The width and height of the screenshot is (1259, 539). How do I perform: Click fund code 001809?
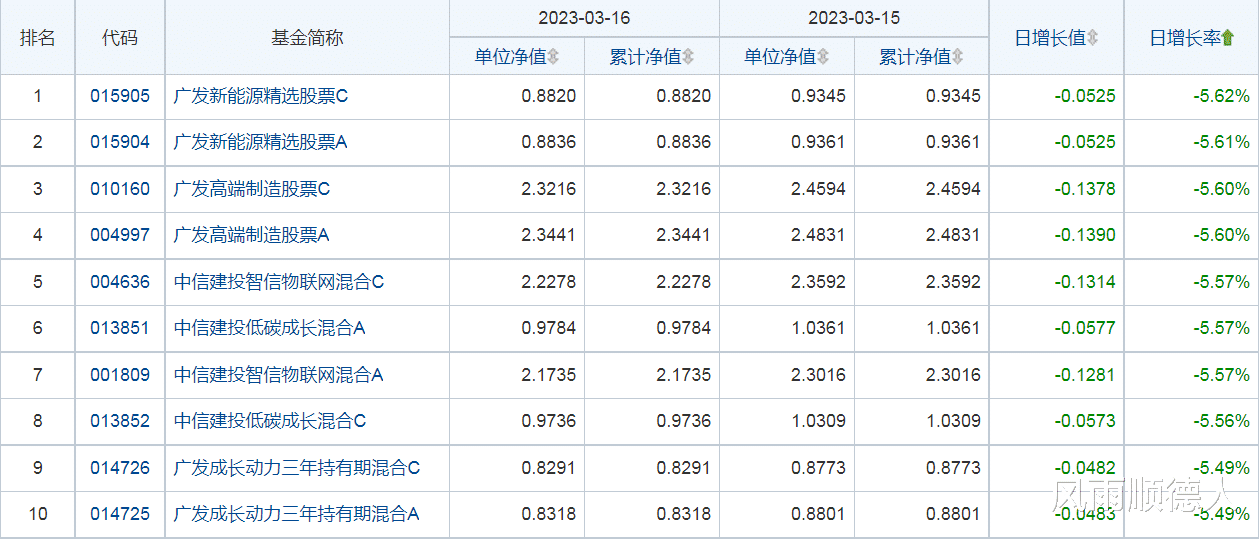120,375
